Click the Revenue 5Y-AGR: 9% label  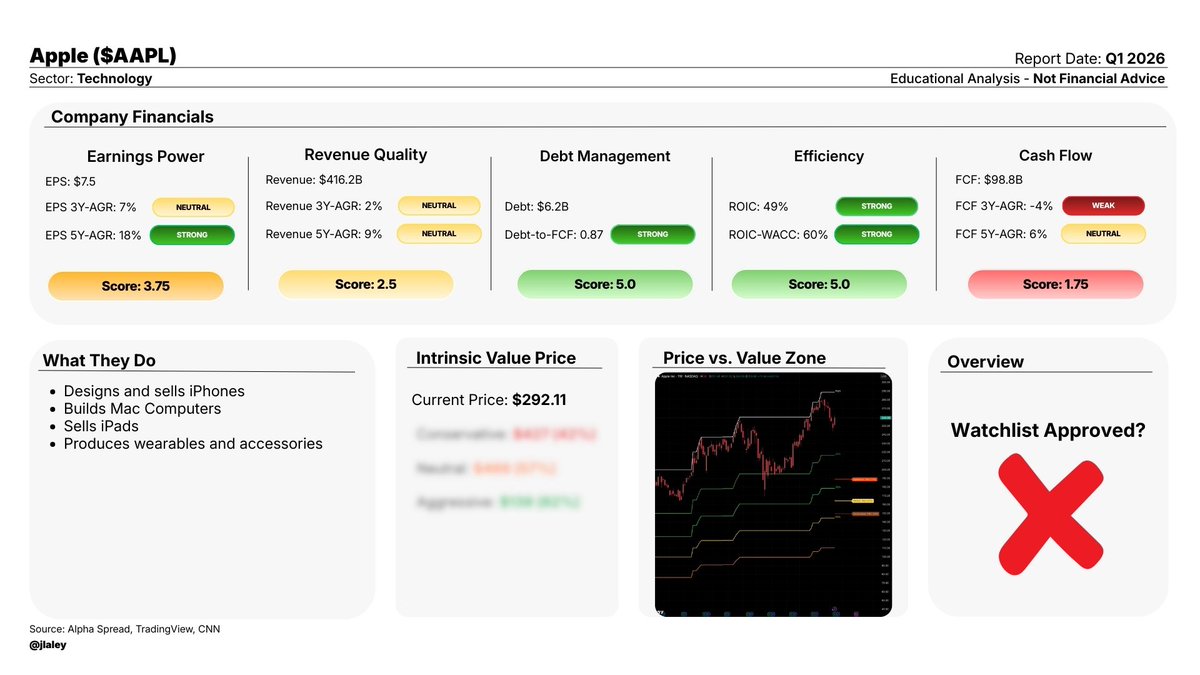coord(324,234)
